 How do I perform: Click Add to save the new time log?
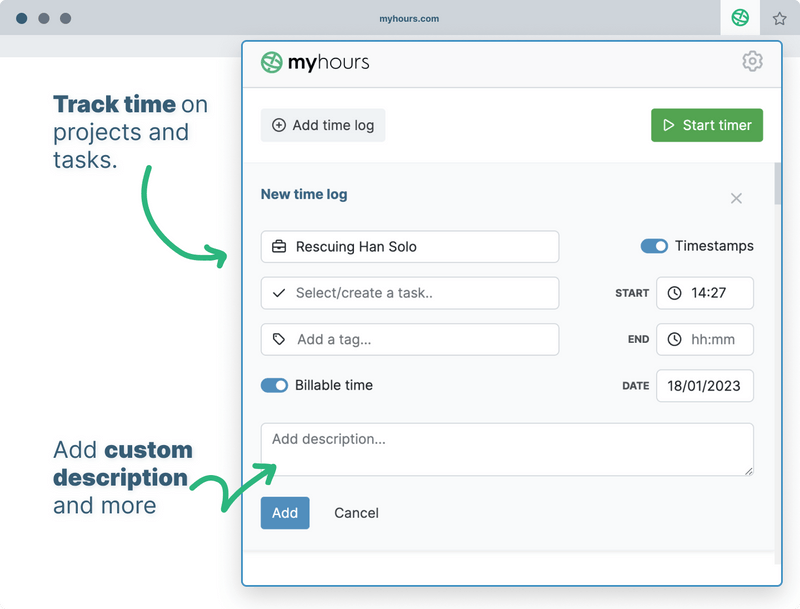[285, 513]
